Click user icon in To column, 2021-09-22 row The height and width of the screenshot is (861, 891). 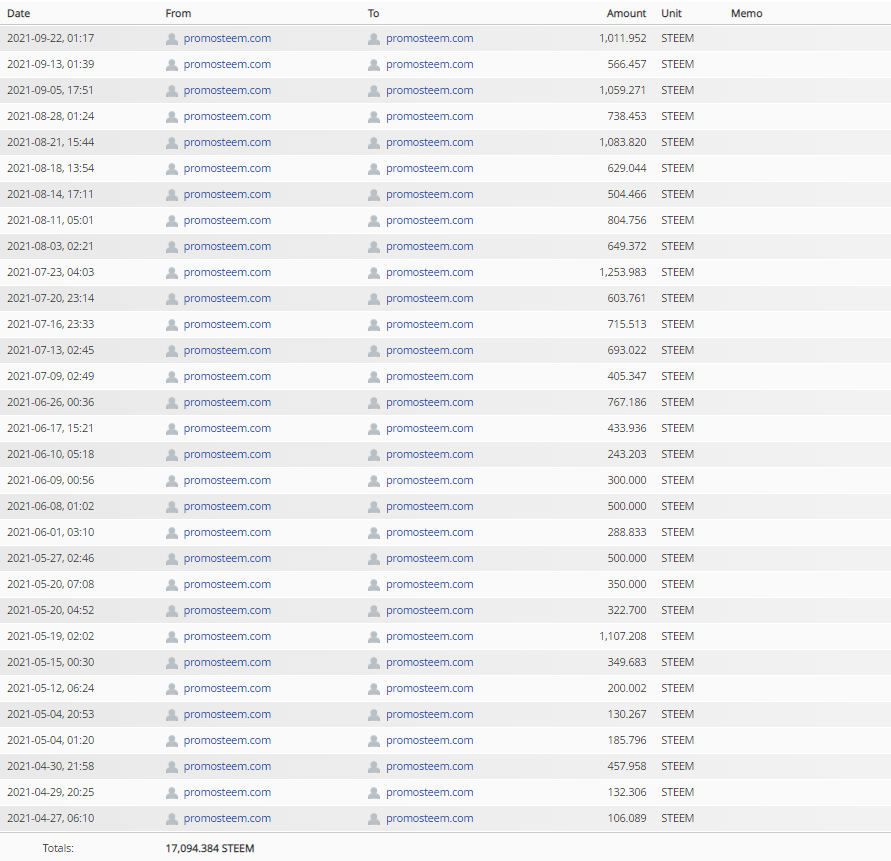[x=374, y=39]
